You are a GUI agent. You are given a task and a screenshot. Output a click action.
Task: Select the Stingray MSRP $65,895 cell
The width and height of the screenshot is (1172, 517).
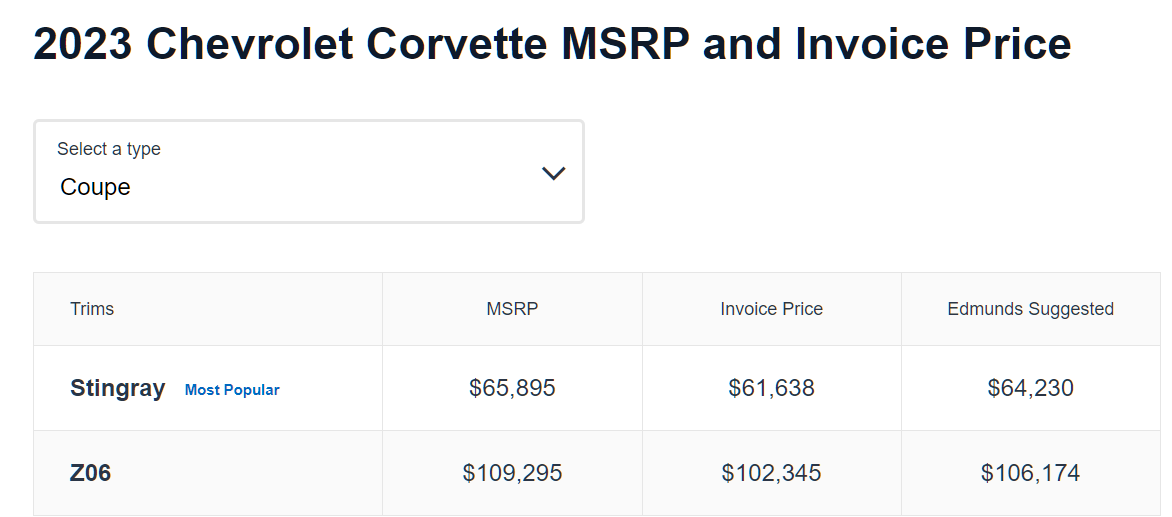point(512,388)
